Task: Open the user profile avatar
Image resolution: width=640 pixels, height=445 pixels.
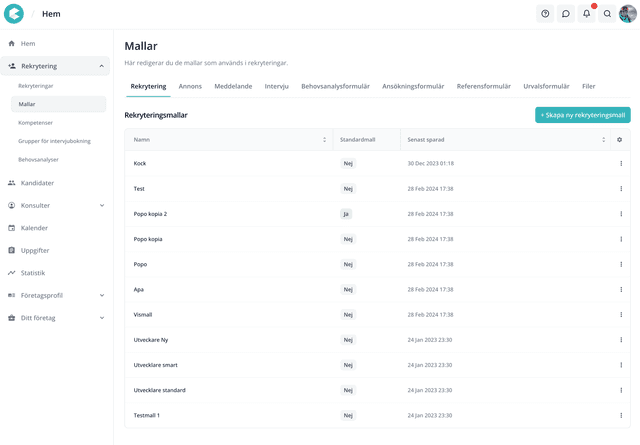Action: point(627,14)
